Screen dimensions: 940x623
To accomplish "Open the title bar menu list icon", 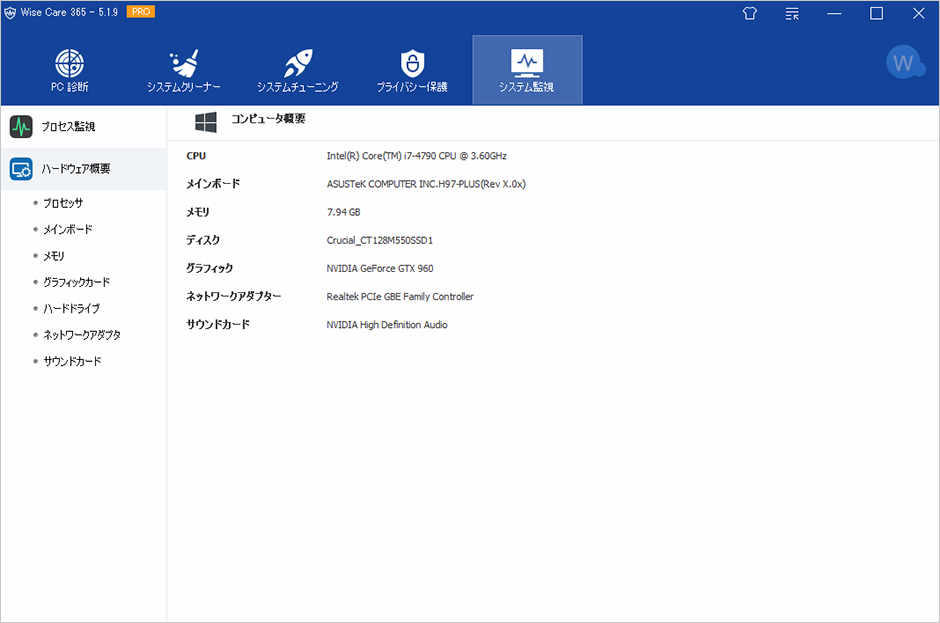I will pyautogui.click(x=792, y=13).
